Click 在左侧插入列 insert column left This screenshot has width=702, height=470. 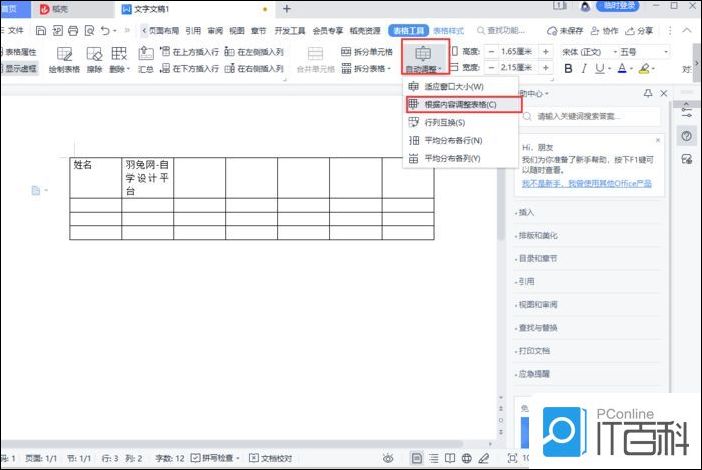tap(254, 51)
